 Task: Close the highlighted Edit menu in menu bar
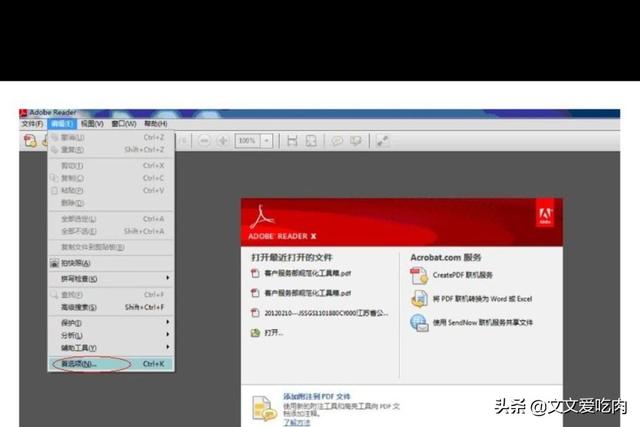click(x=62, y=124)
